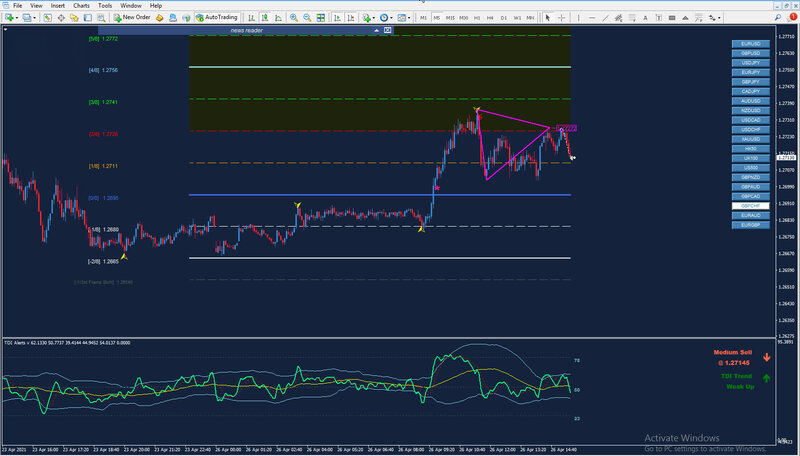This screenshot has width=800, height=456.
Task: Select the H4 timeframe
Action: 490,18
